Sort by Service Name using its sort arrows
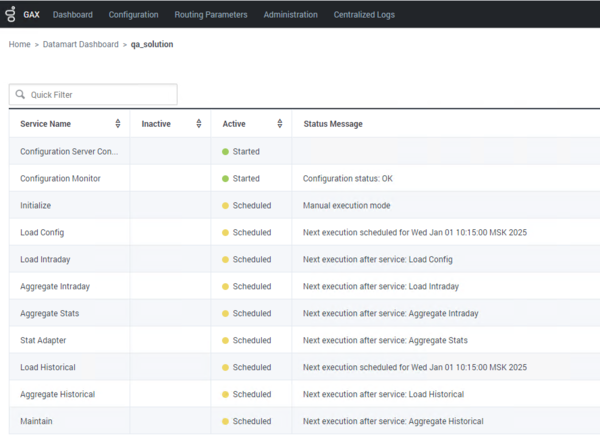 pos(118,123)
